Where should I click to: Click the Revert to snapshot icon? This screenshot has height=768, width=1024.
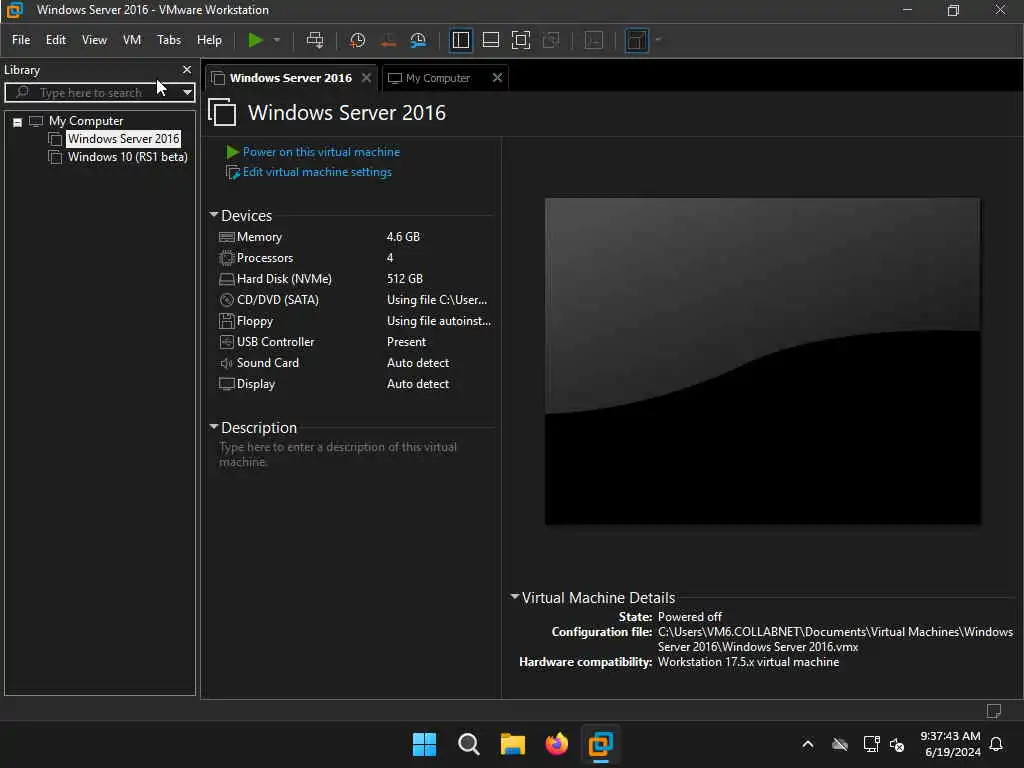click(x=388, y=40)
